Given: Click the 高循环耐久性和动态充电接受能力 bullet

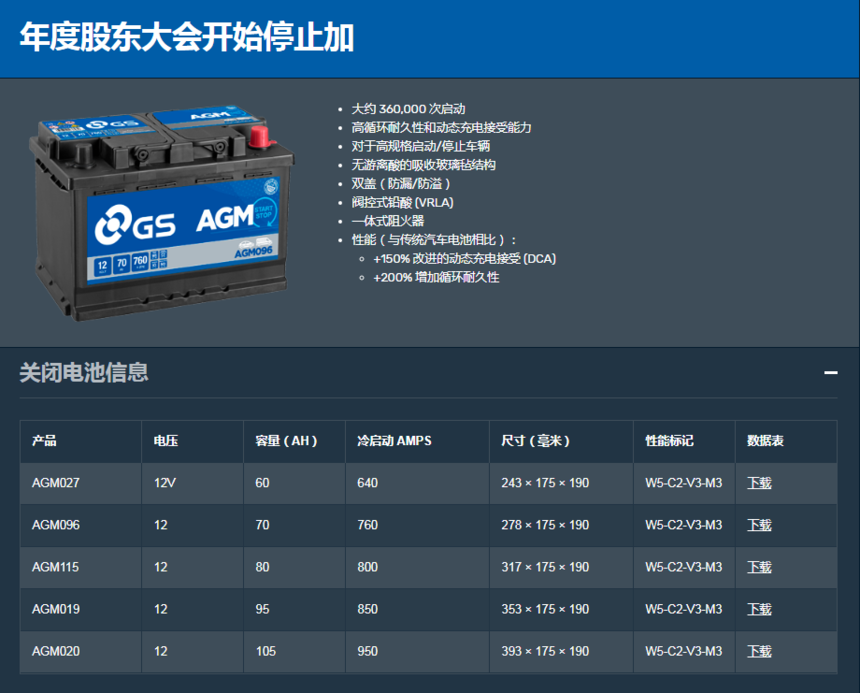Looking at the screenshot, I should (442, 128).
